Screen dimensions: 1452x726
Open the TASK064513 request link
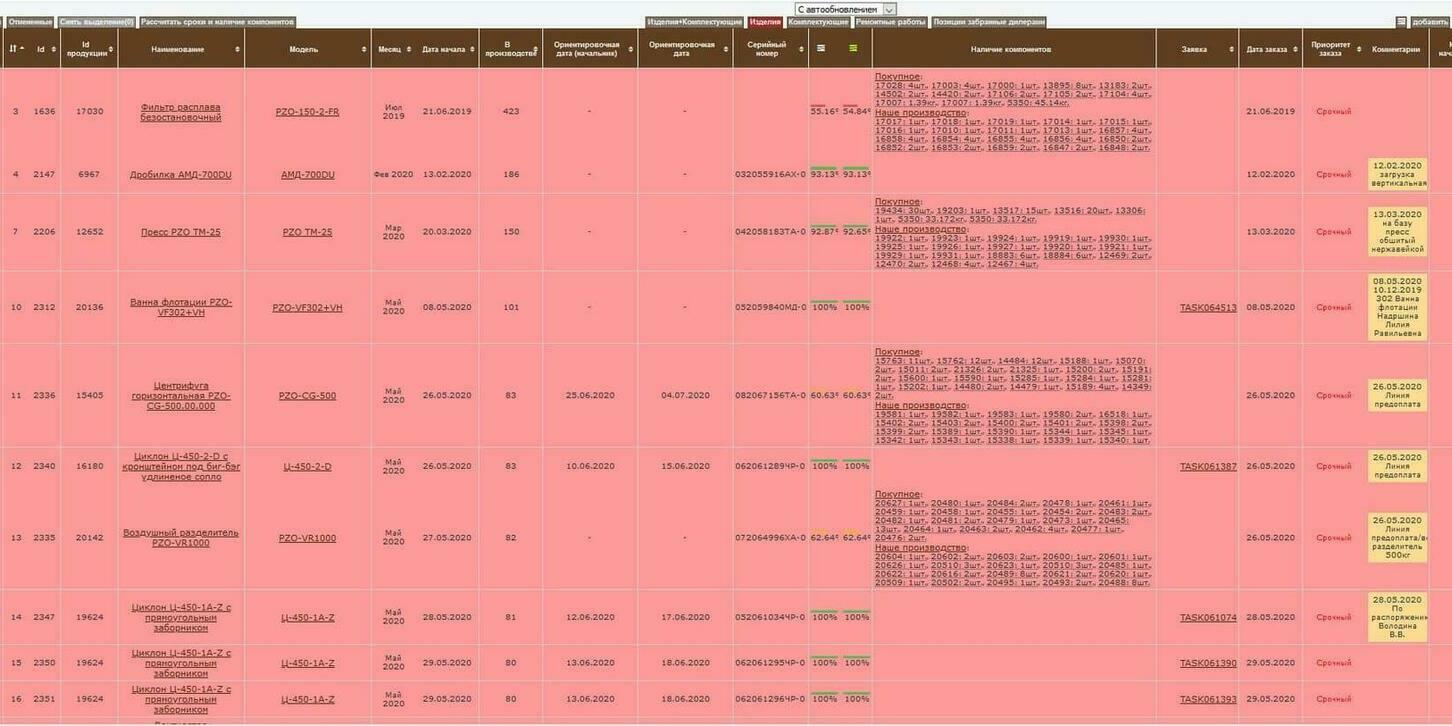(1208, 308)
